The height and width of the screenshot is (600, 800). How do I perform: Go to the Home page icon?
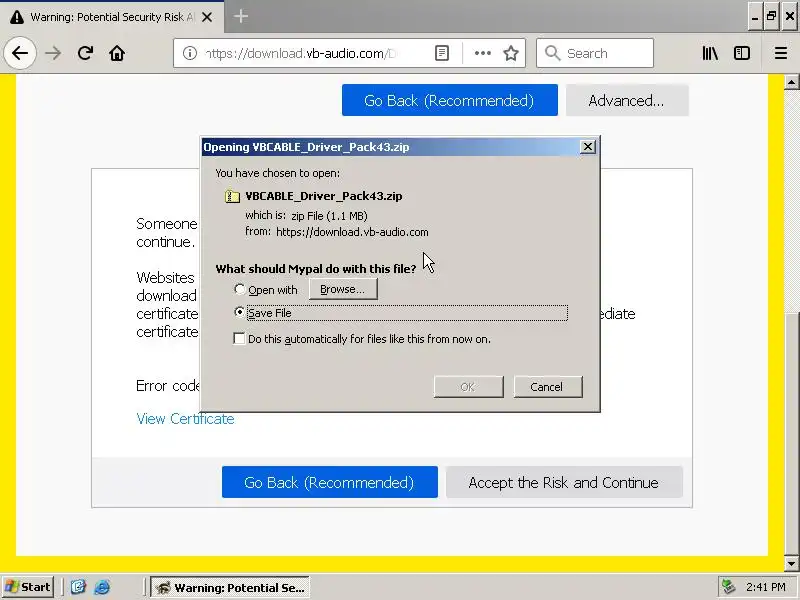click(117, 53)
